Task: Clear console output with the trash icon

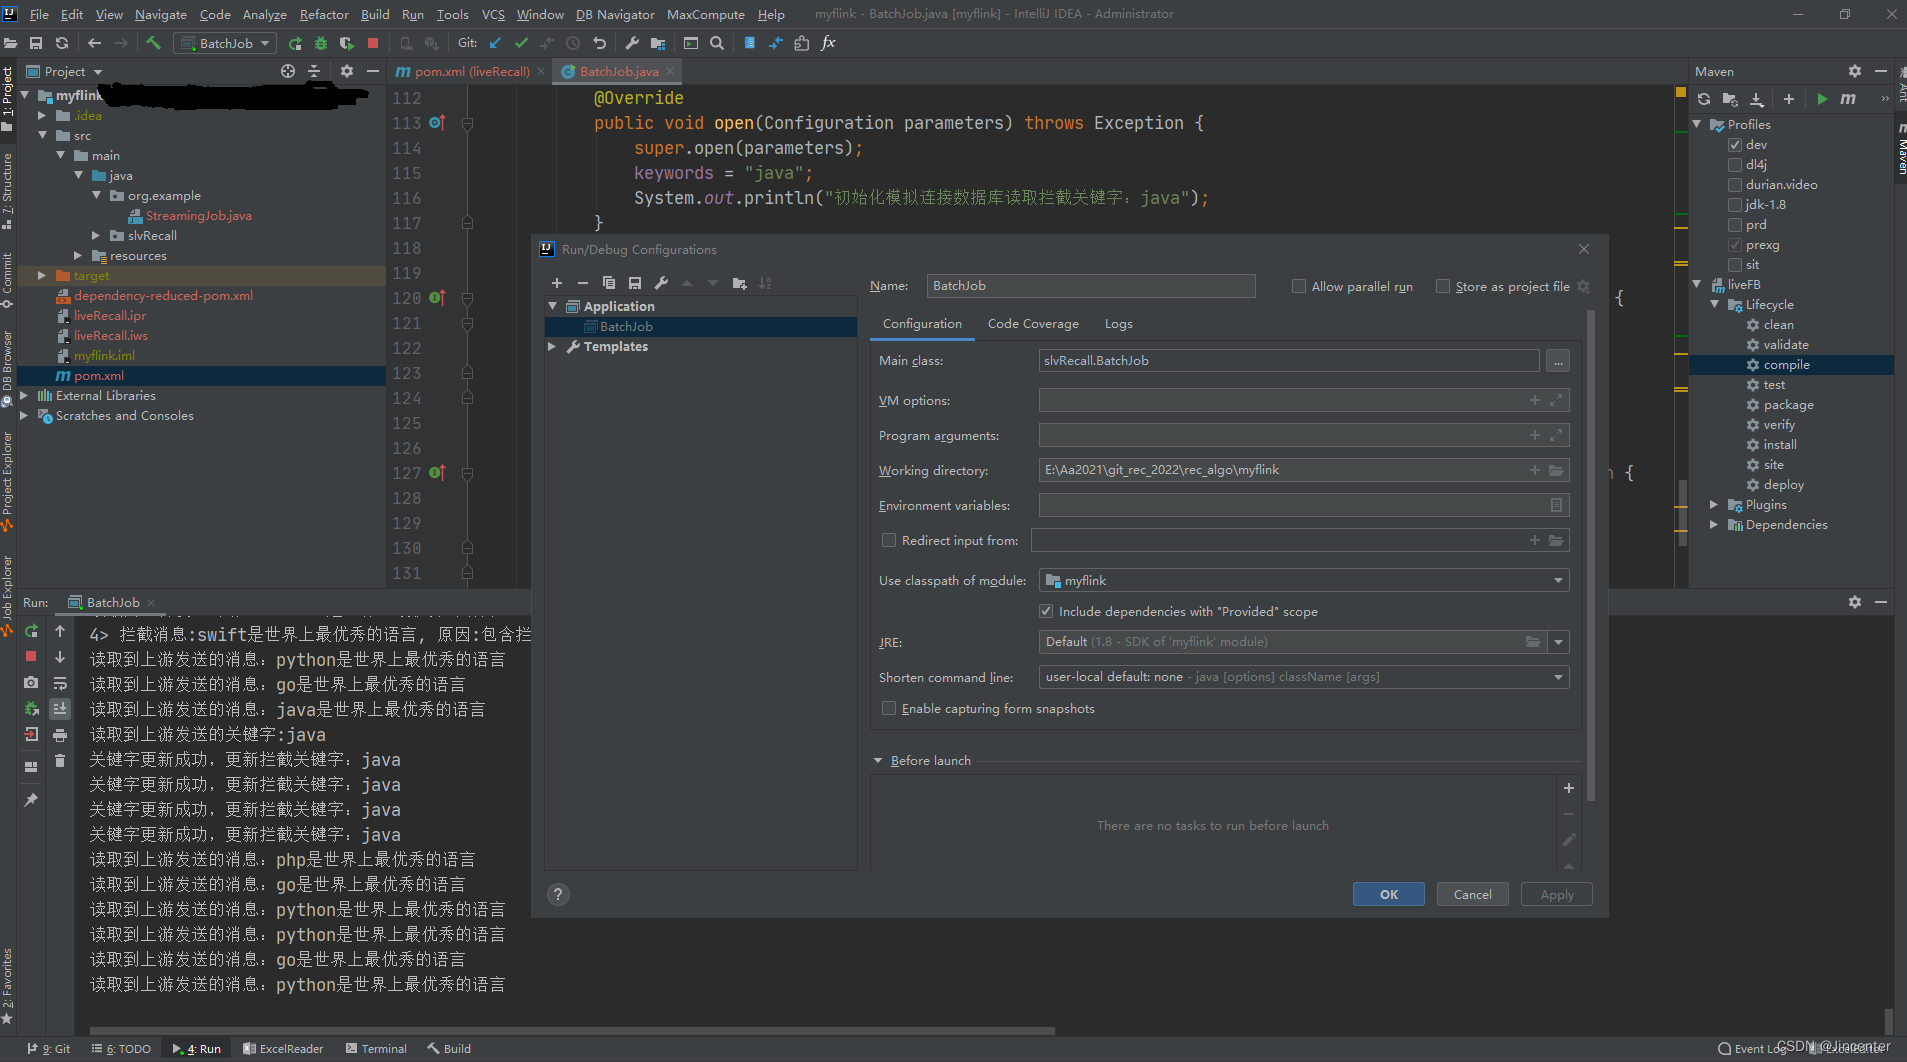Action: click(x=60, y=761)
